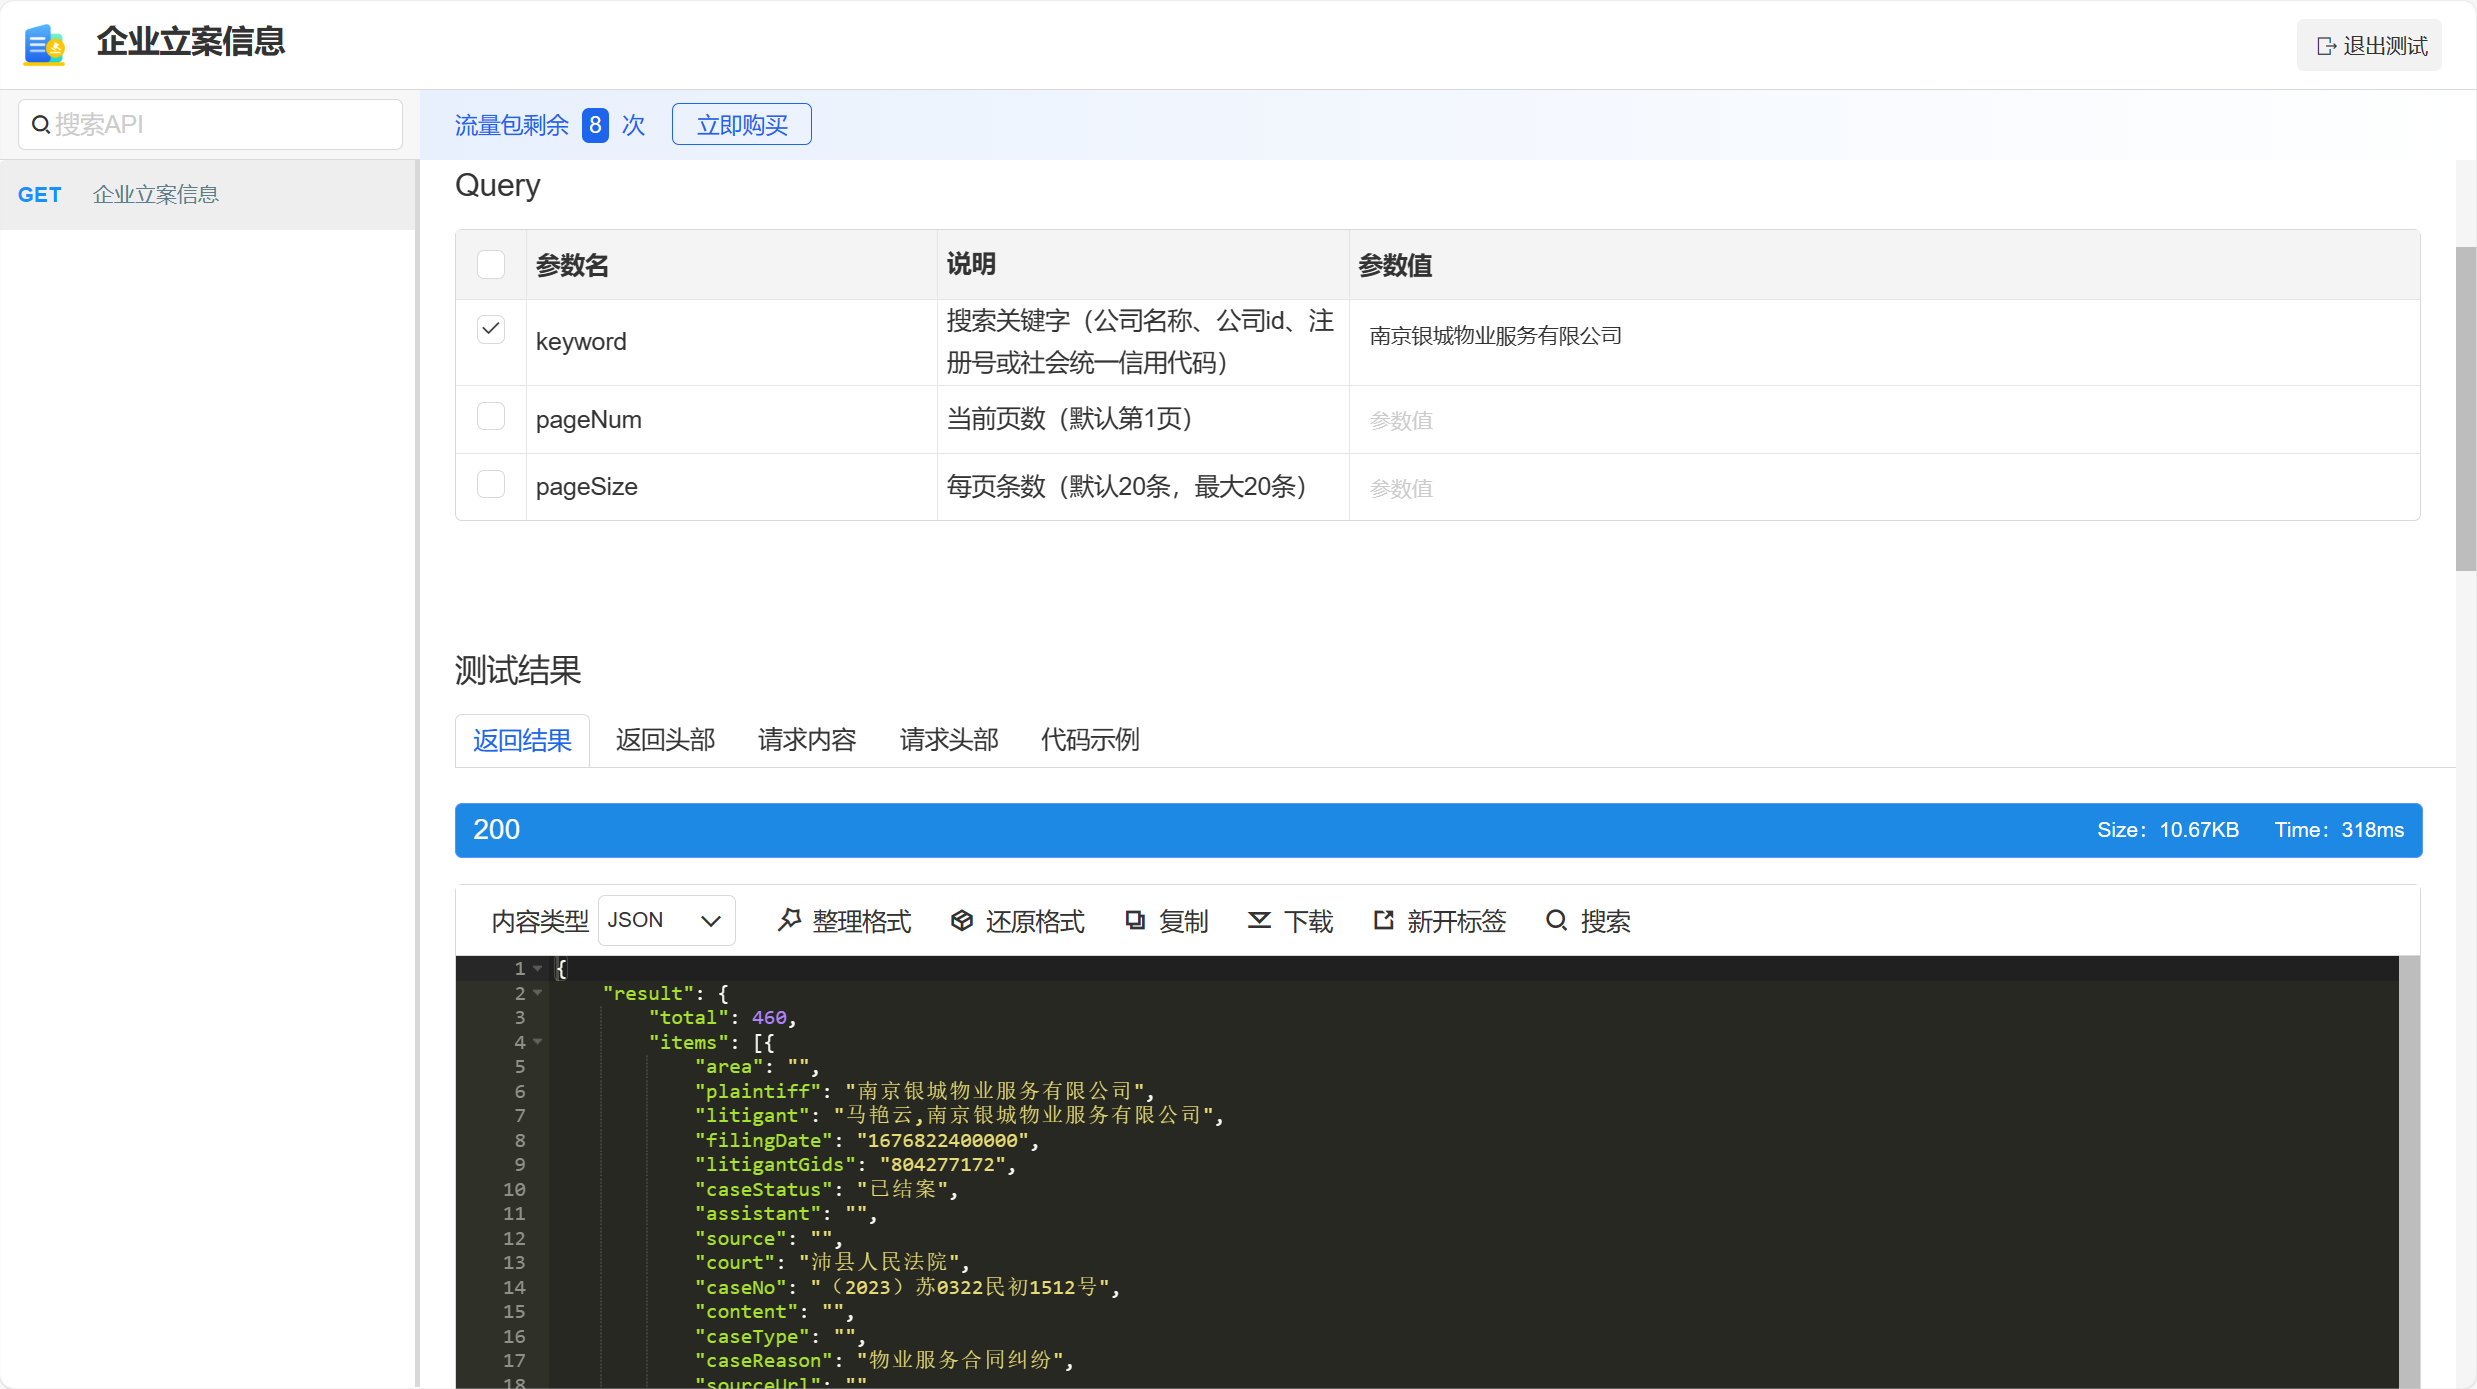Click the 下载 download icon
This screenshot has width=2477, height=1389.
pos(1259,920)
